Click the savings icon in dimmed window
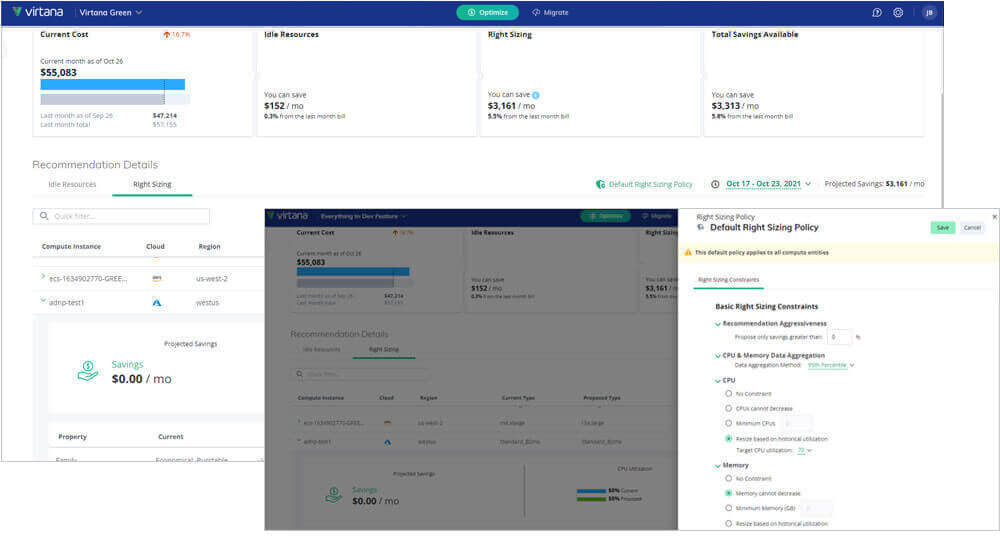 [x=334, y=495]
